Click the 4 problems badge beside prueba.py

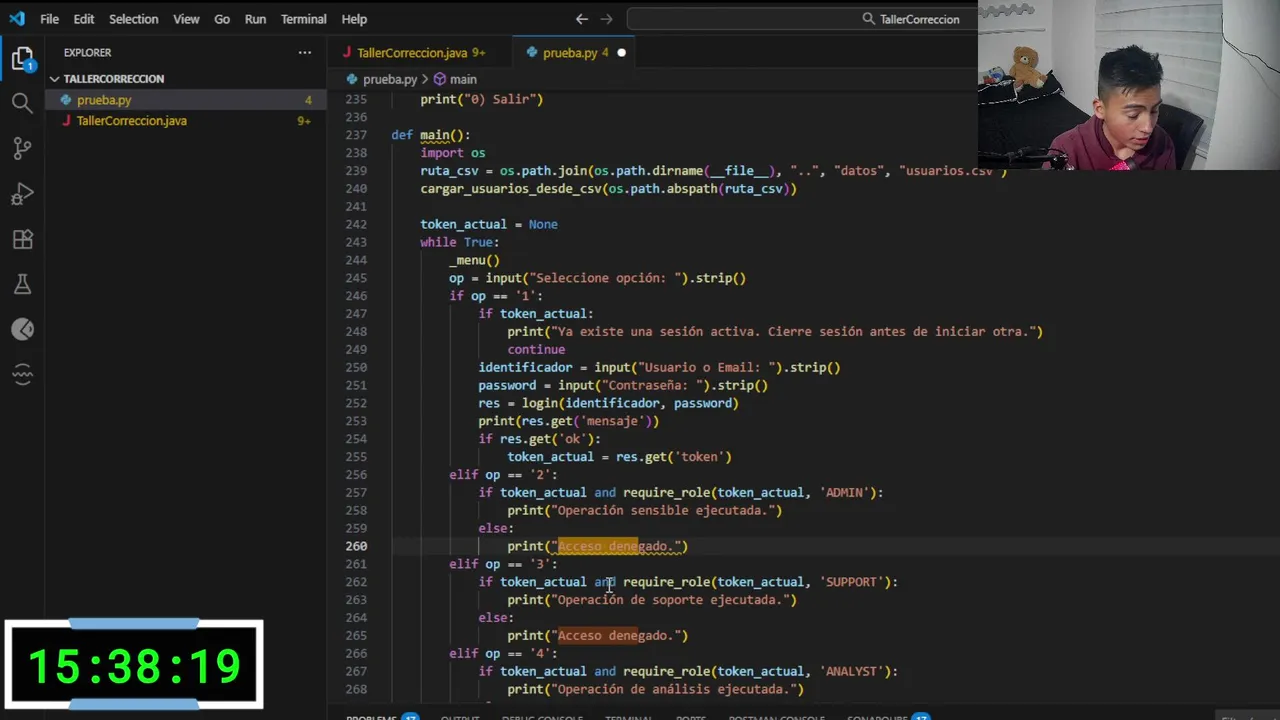(308, 100)
